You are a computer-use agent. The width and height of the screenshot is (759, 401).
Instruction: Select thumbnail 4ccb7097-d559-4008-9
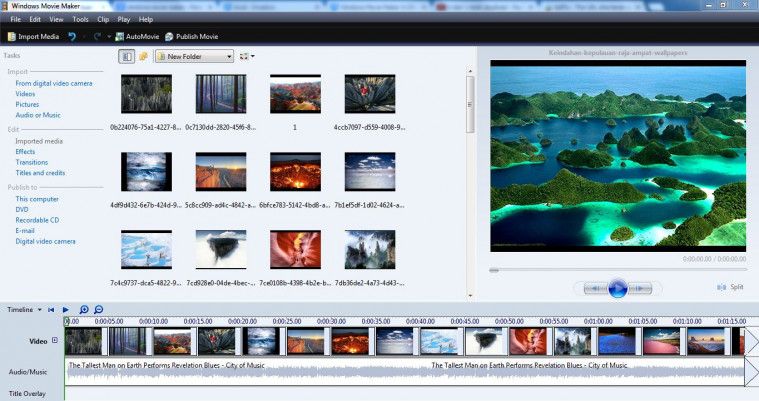(x=370, y=94)
